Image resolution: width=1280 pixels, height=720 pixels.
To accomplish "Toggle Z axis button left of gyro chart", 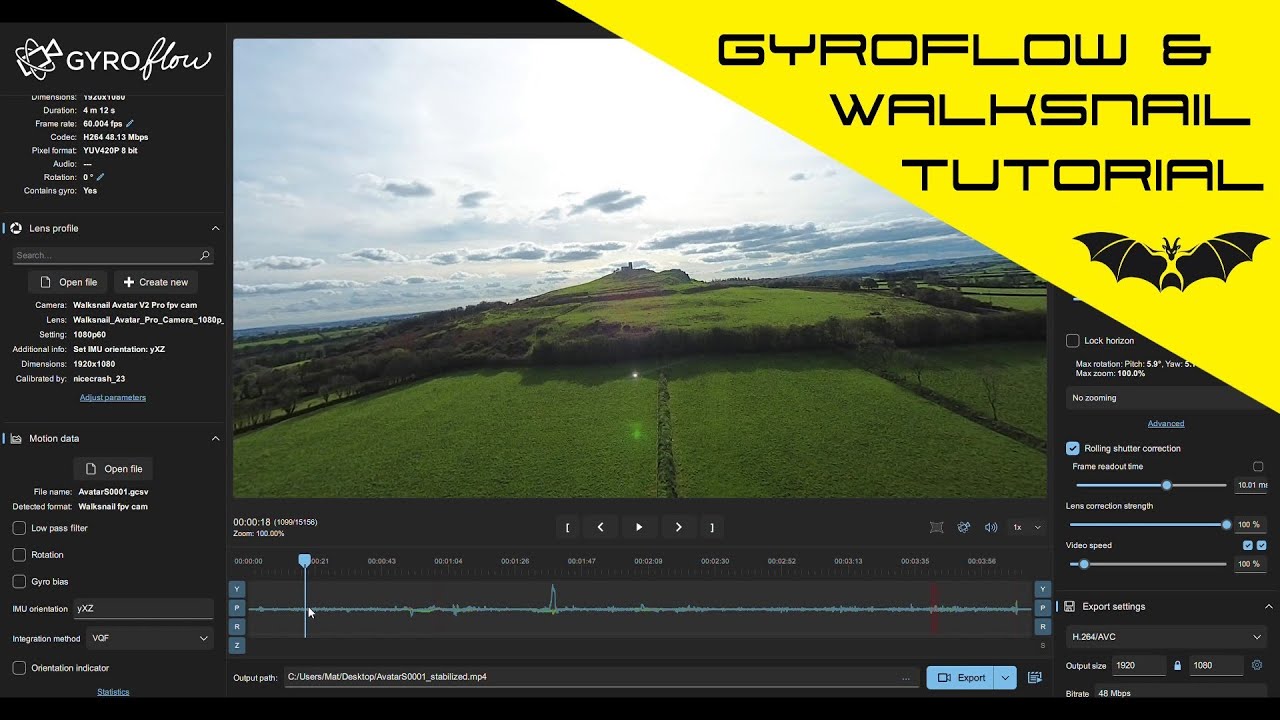I will 237,646.
